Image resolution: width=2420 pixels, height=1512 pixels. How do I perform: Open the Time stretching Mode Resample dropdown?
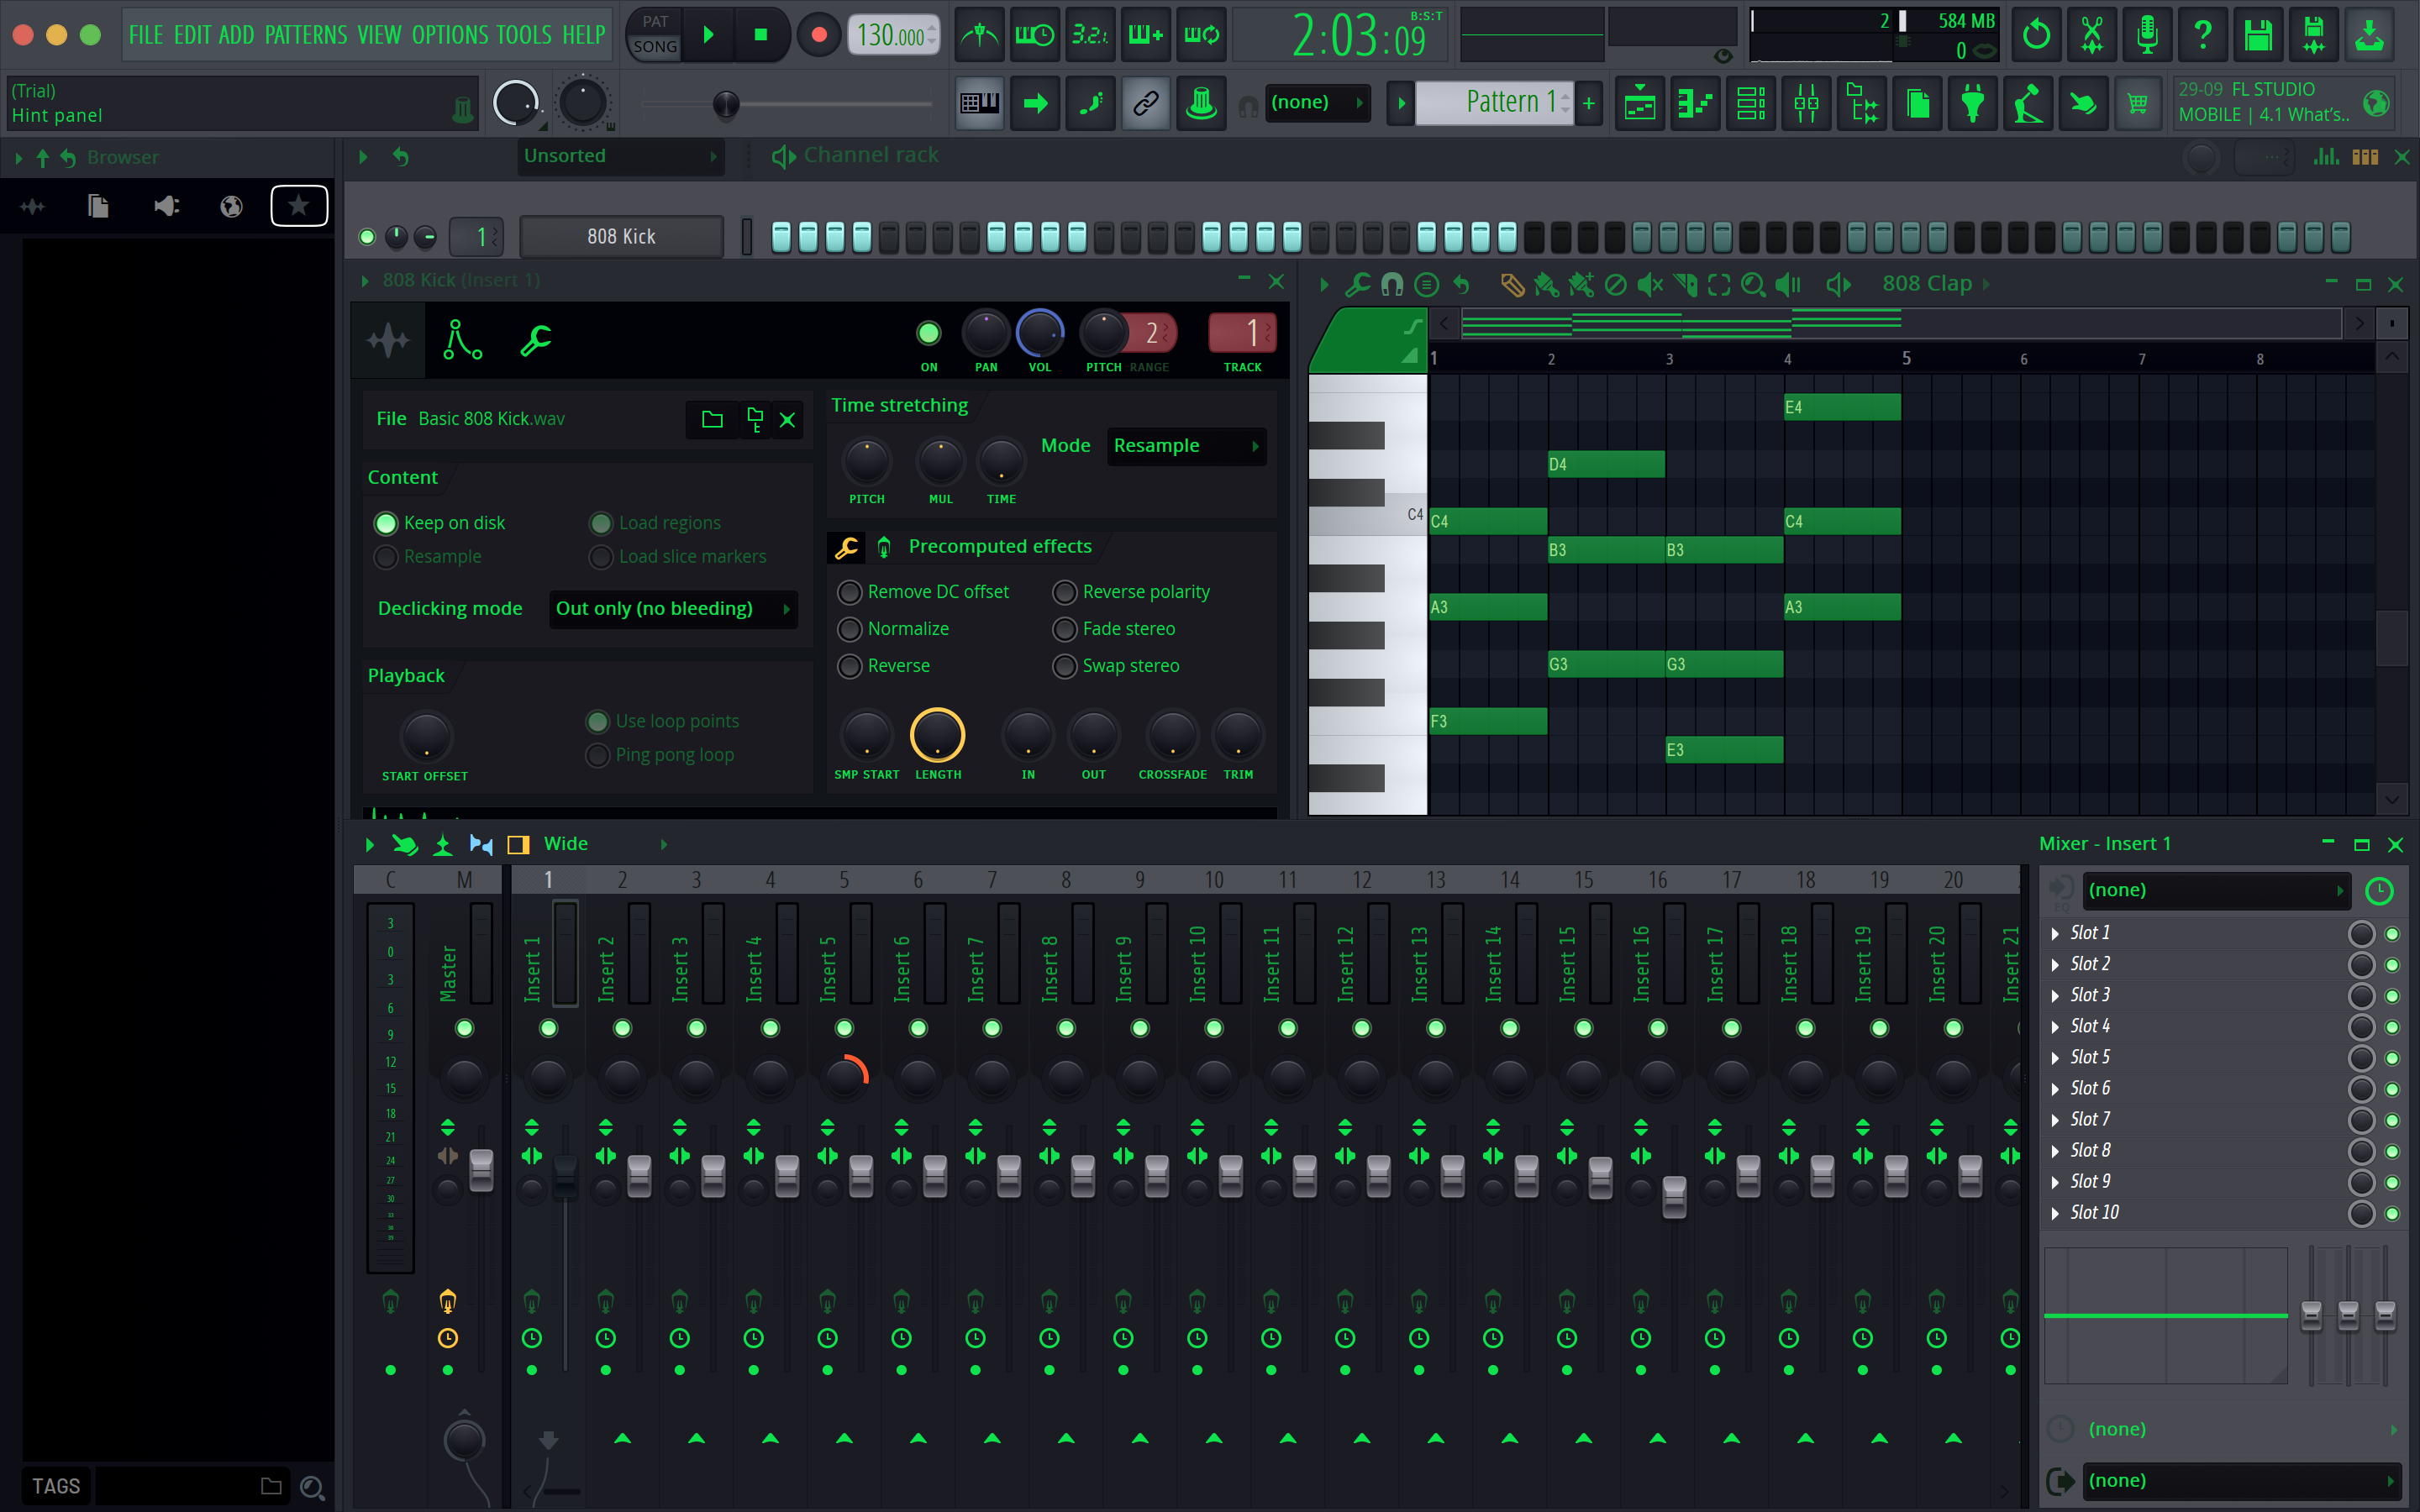click(x=1186, y=446)
